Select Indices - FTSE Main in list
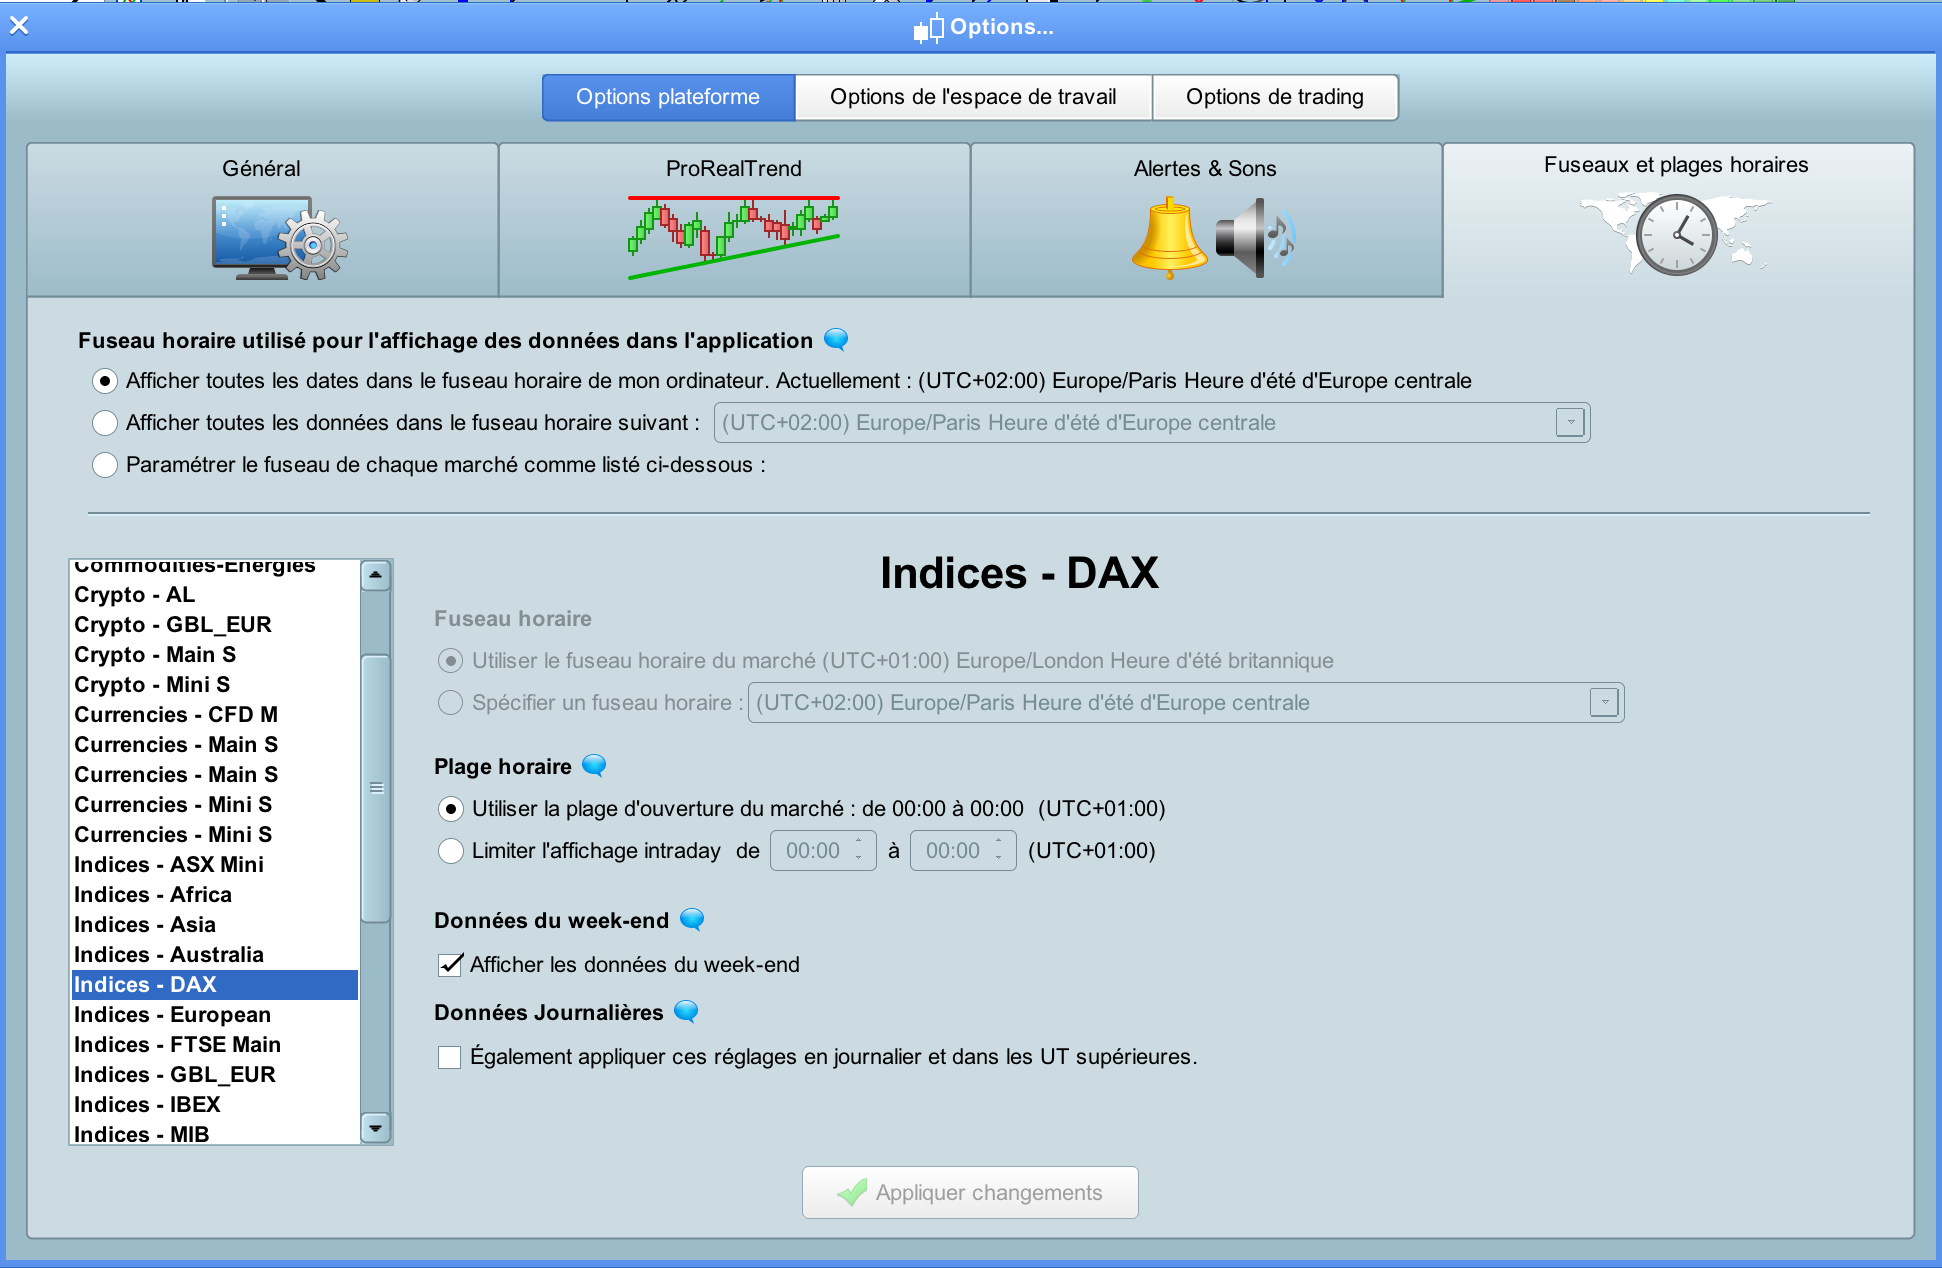Viewport: 1942px width, 1268px height. (177, 1045)
